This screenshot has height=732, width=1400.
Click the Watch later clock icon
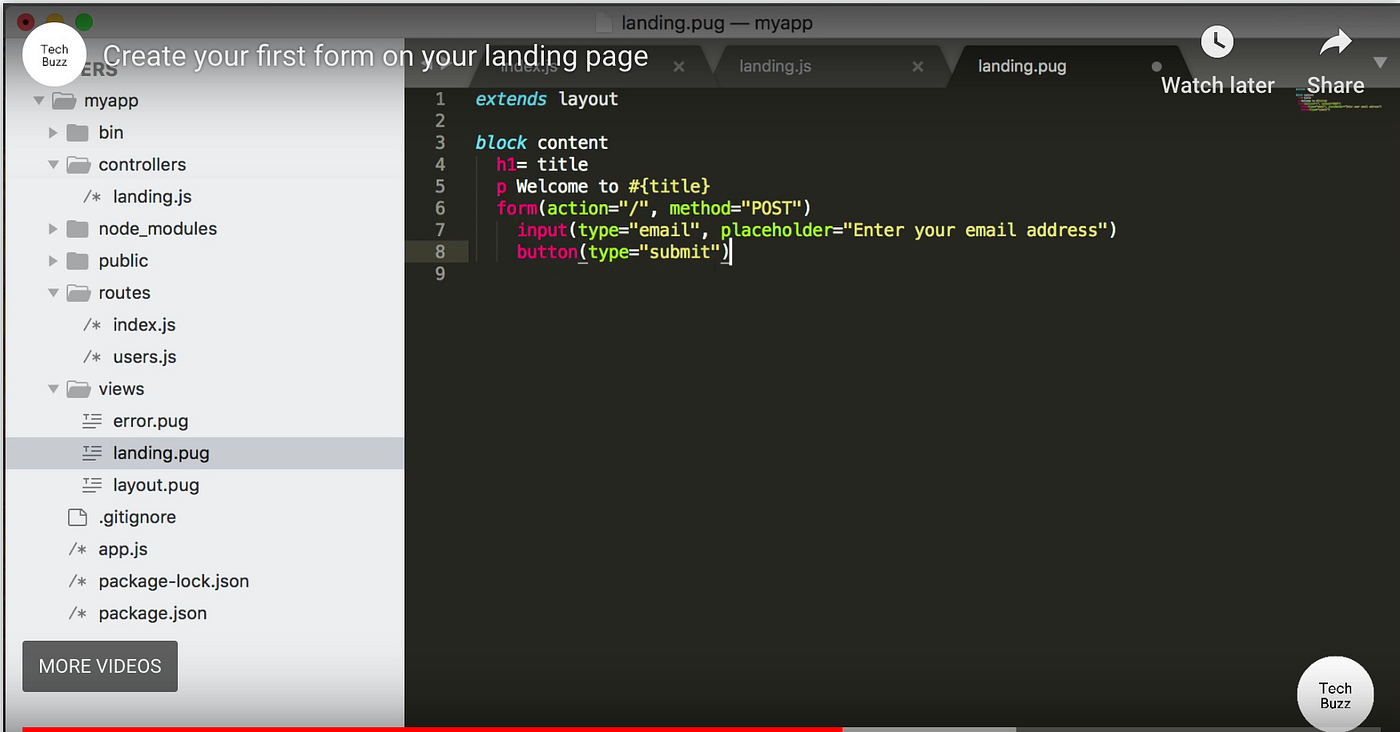point(1217,41)
